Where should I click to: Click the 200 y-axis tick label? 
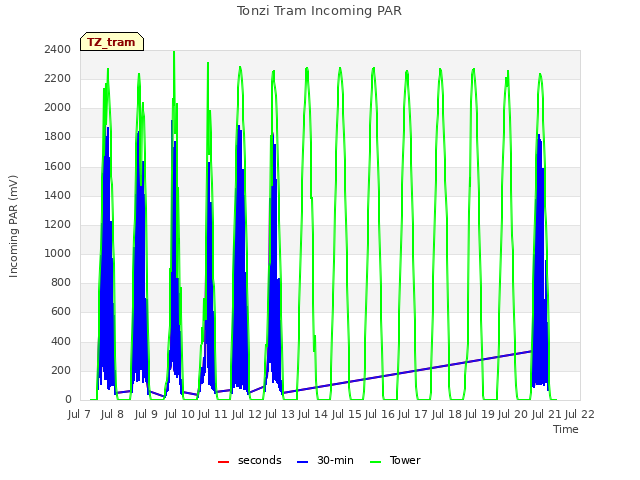pyautogui.click(x=61, y=370)
